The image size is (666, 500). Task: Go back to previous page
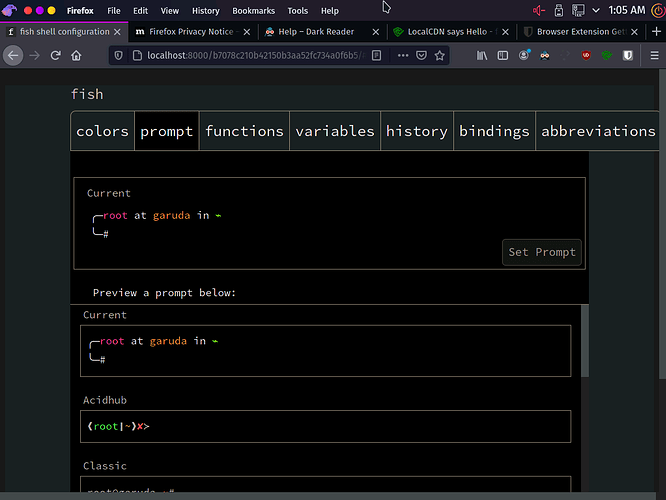click(13, 55)
